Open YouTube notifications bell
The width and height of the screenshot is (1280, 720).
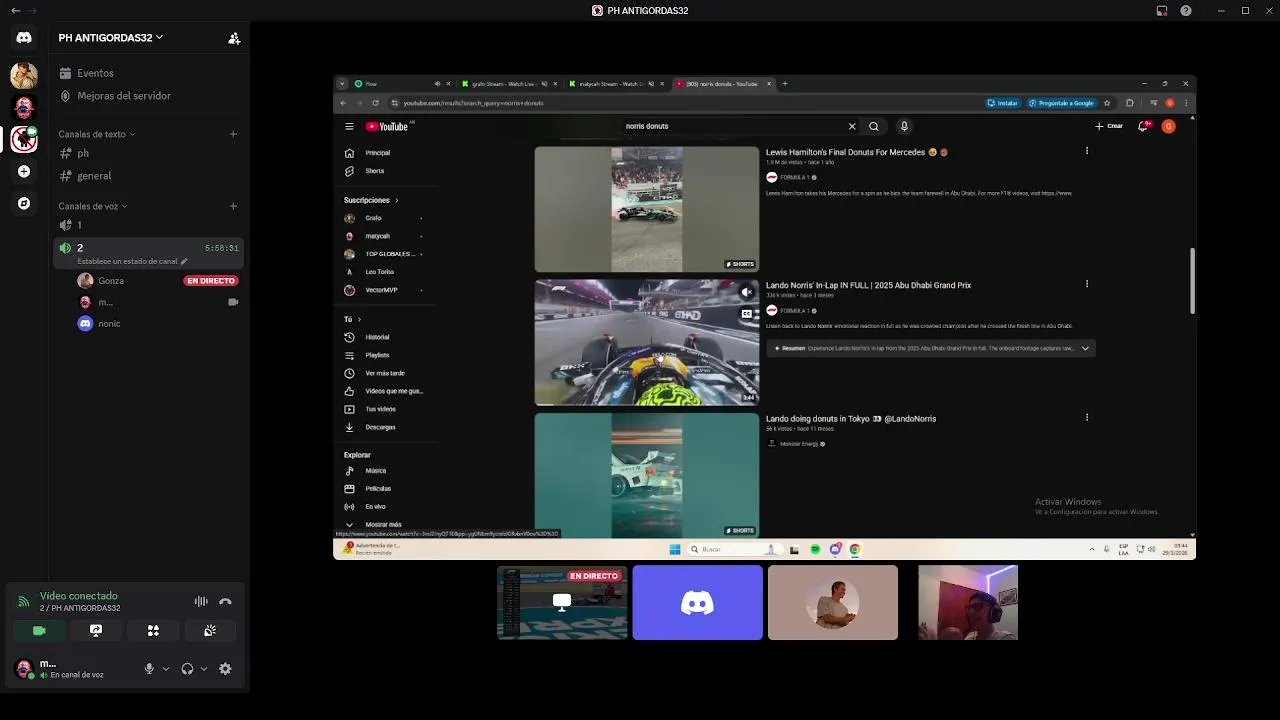[1143, 126]
